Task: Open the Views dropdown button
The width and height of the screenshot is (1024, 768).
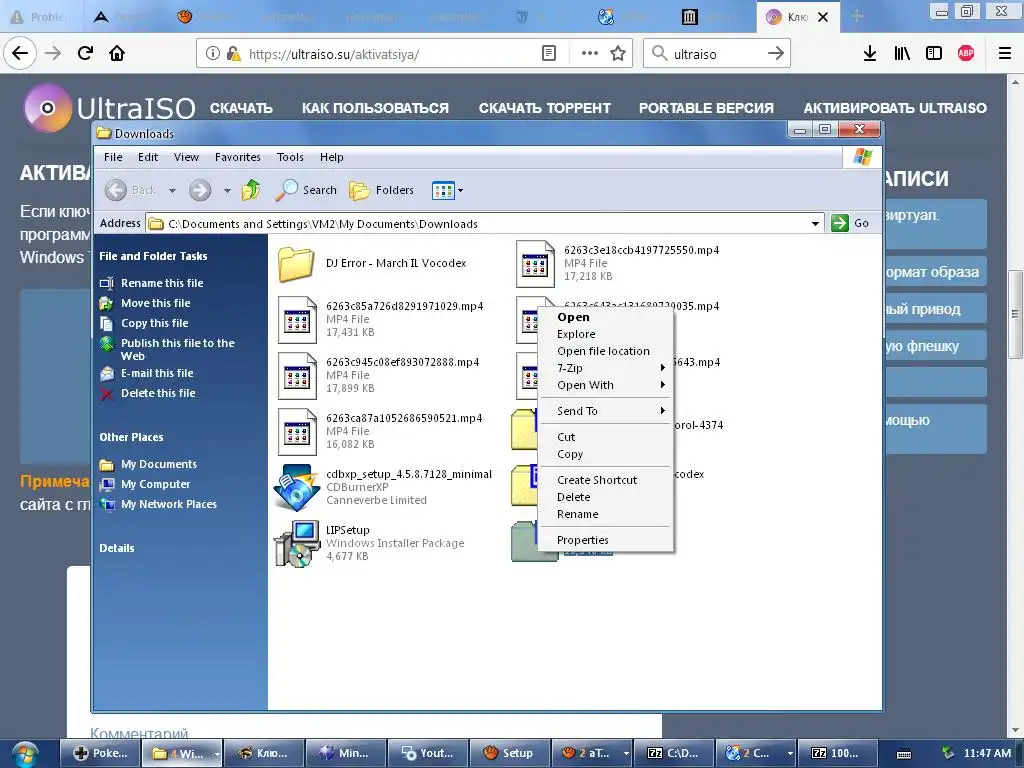Action: coord(447,191)
